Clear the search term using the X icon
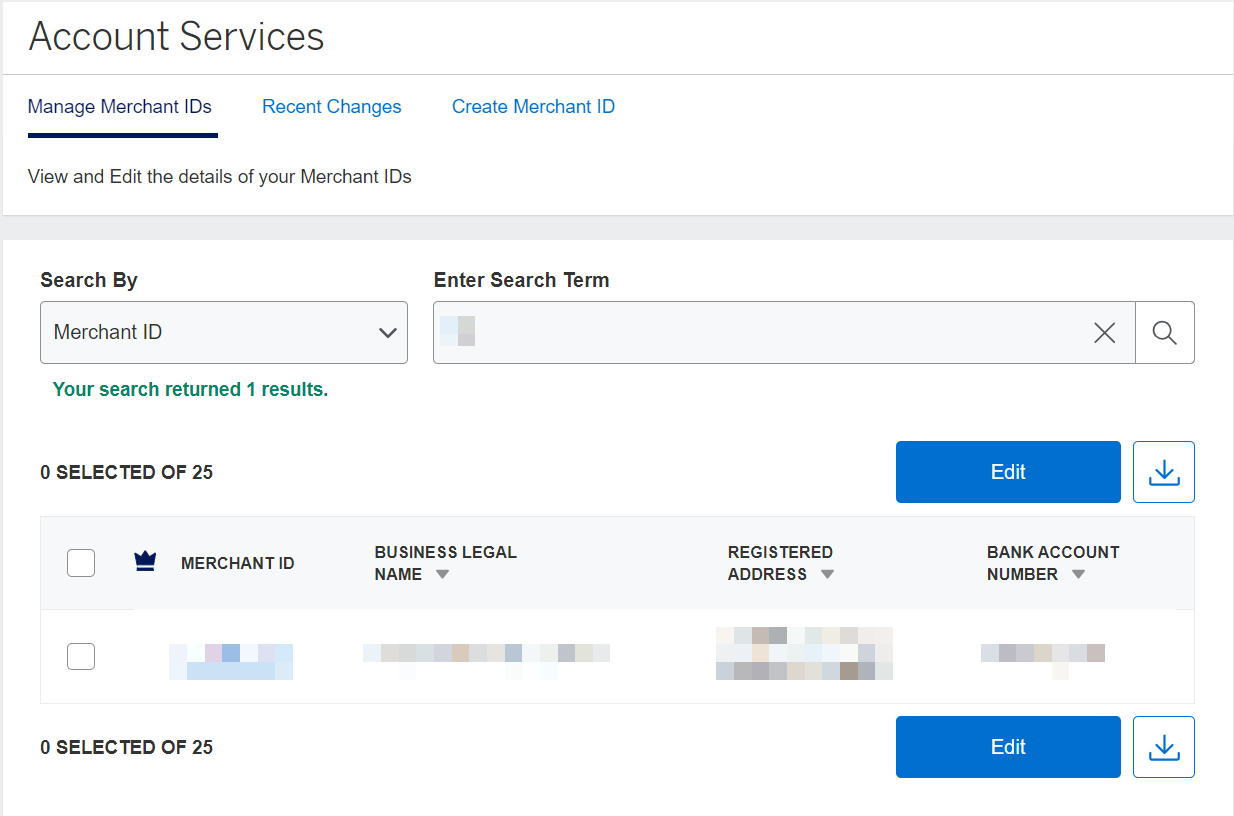The image size is (1234, 816). pyautogui.click(x=1104, y=332)
